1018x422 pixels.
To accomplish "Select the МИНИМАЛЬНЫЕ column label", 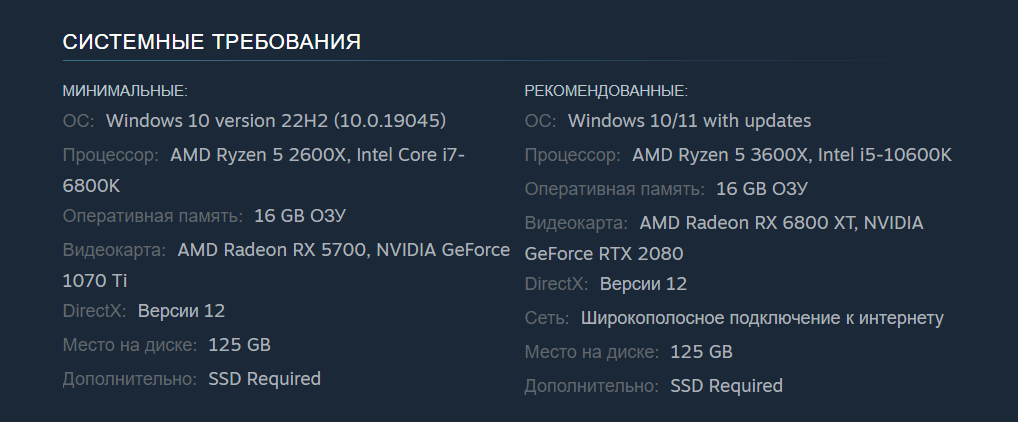I will pos(125,91).
